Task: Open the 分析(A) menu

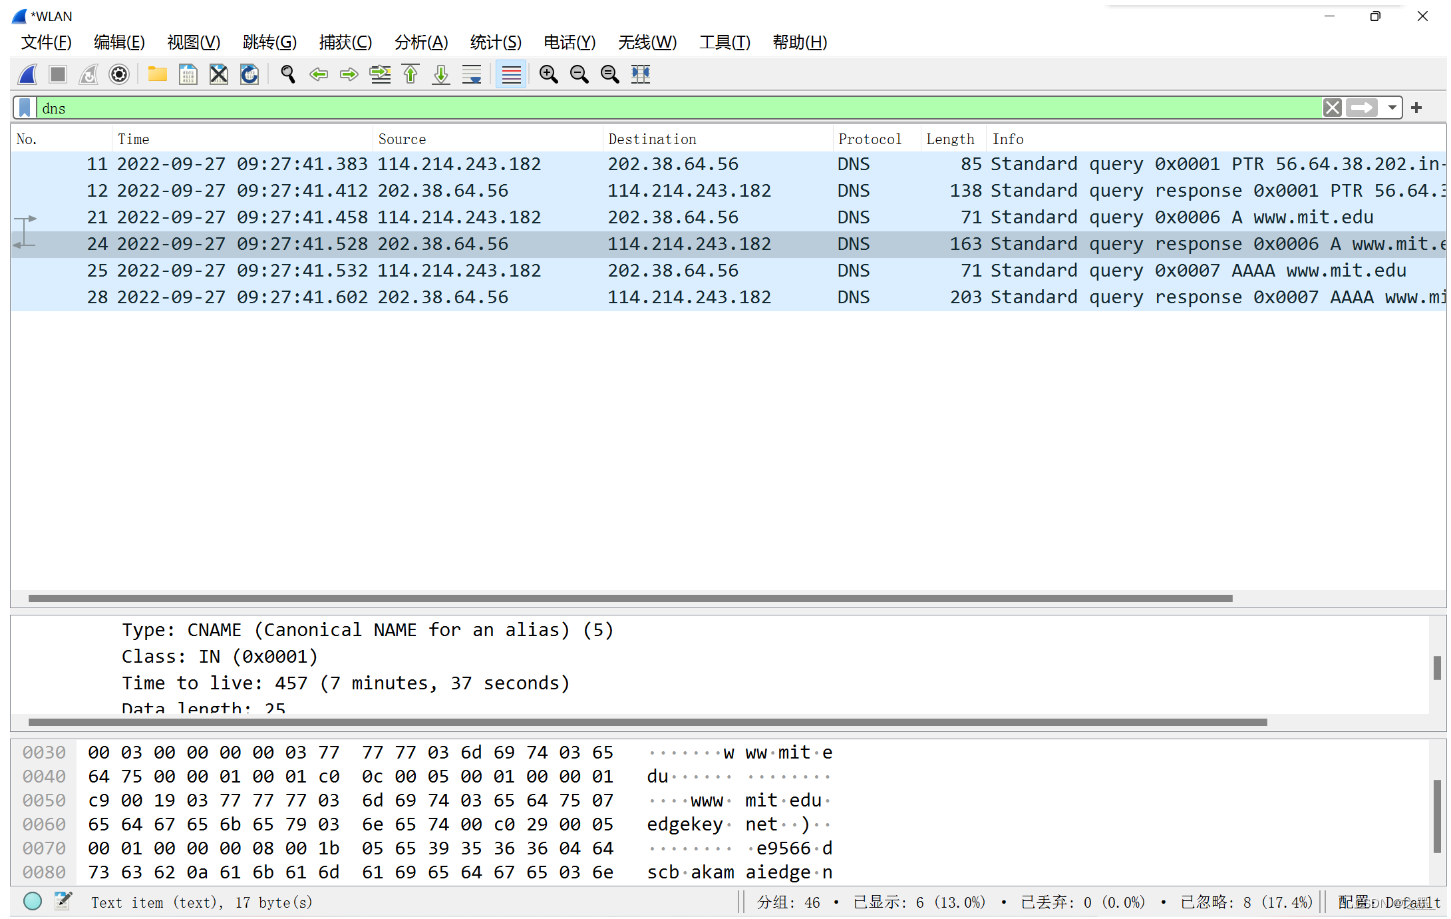Action: tap(420, 42)
